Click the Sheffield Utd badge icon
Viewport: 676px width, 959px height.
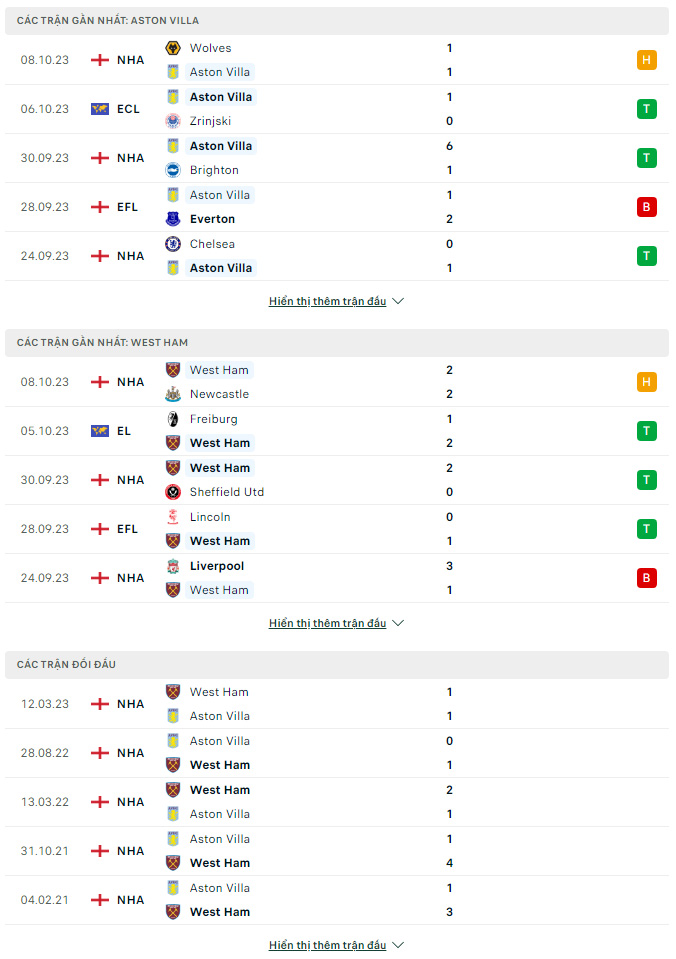[173, 492]
